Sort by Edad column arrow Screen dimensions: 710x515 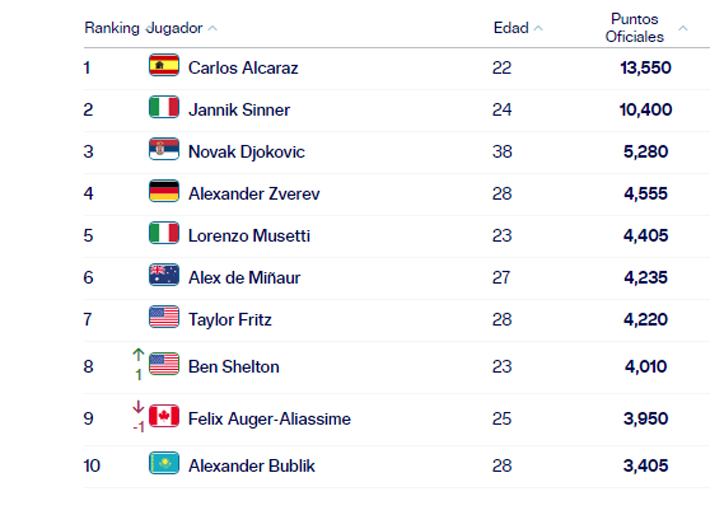539,28
